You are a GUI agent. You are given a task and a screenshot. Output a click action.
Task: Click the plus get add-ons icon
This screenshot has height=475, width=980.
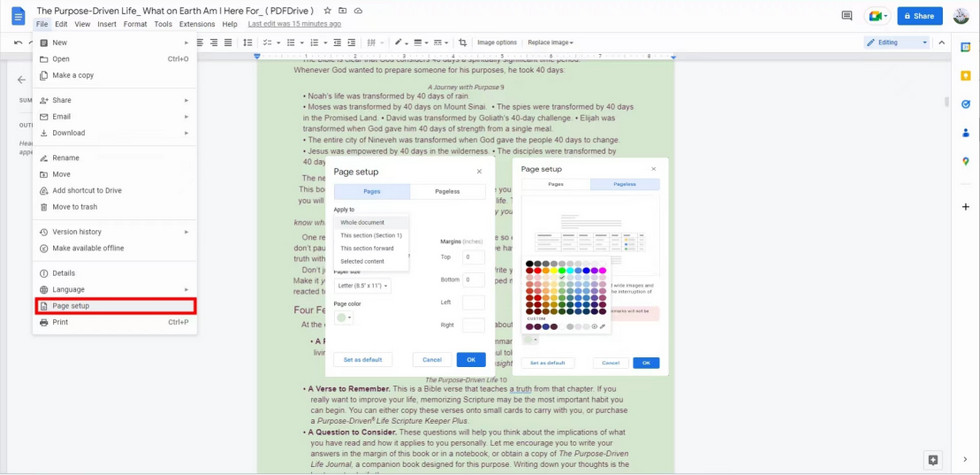point(966,207)
